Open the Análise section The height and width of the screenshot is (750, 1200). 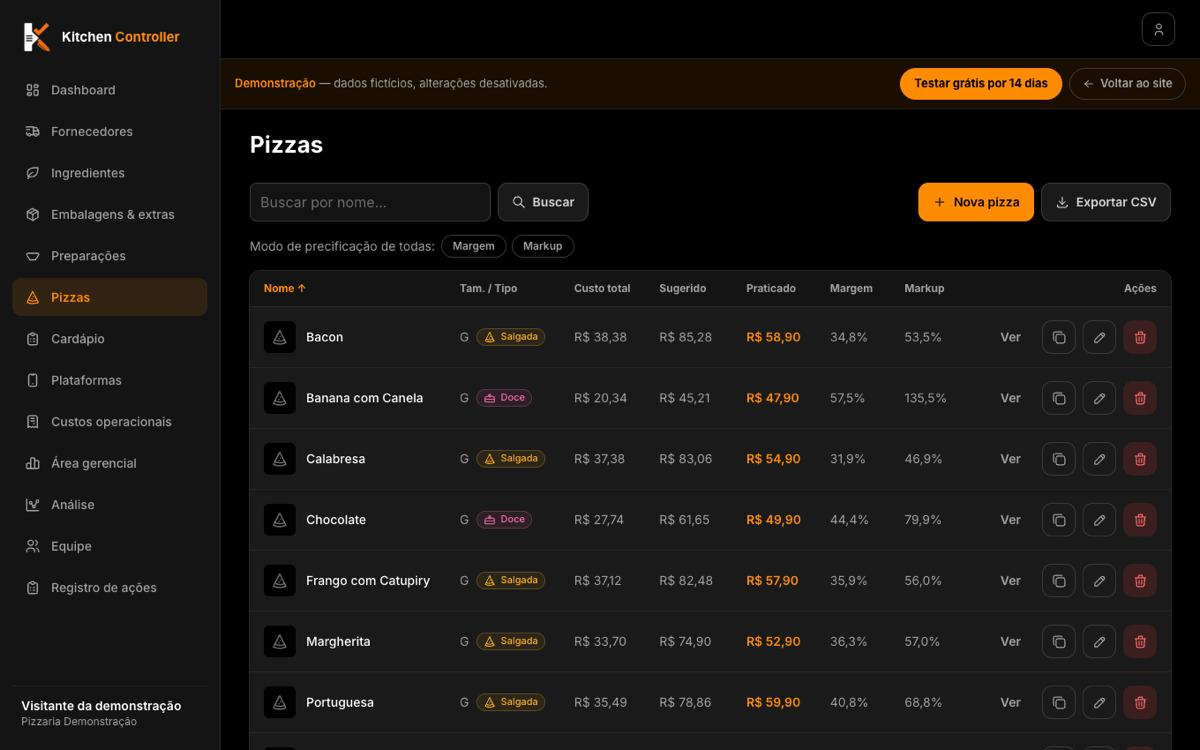coord(110,505)
